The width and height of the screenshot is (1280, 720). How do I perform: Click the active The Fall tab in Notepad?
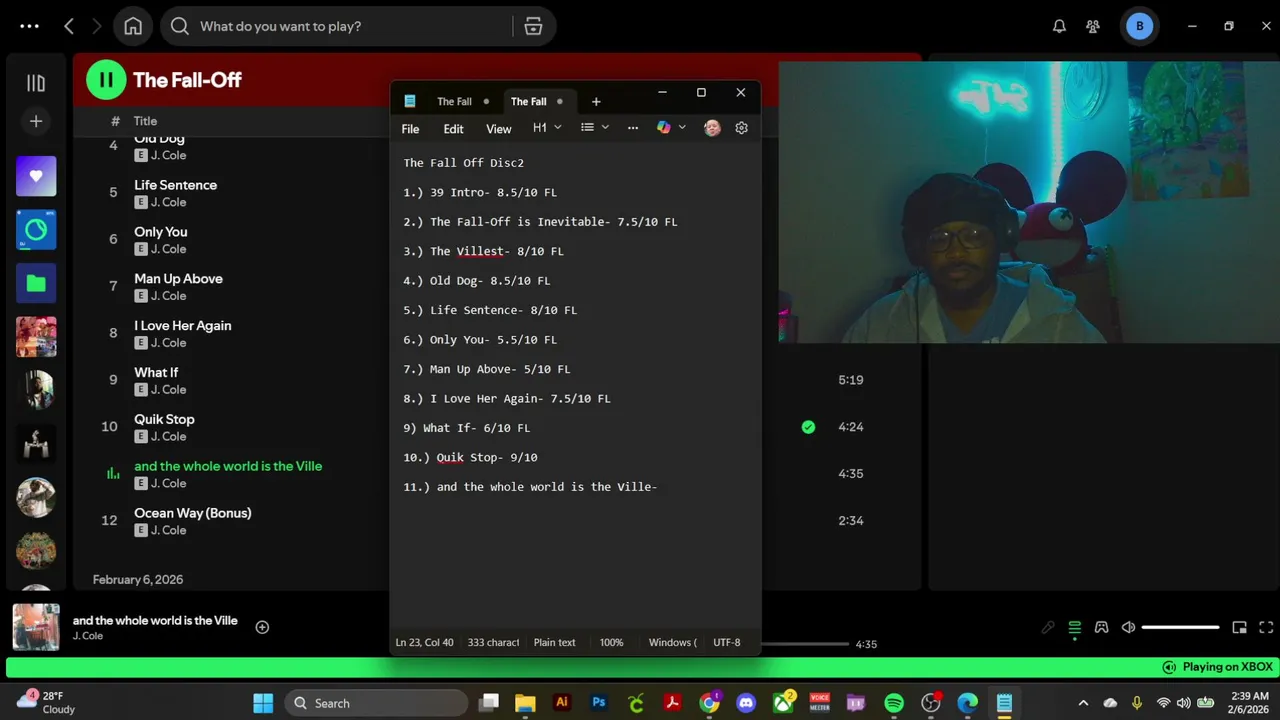[530, 101]
